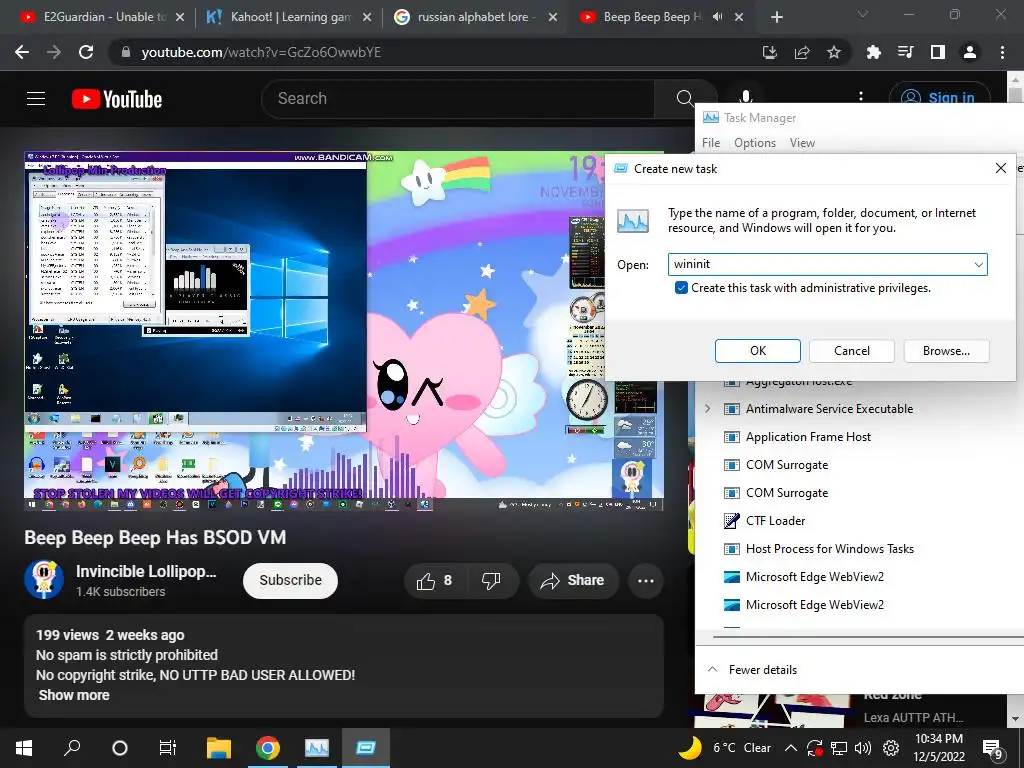1024x768 pixels.
Task: Open Chrome media controls icon
Action: click(906, 52)
